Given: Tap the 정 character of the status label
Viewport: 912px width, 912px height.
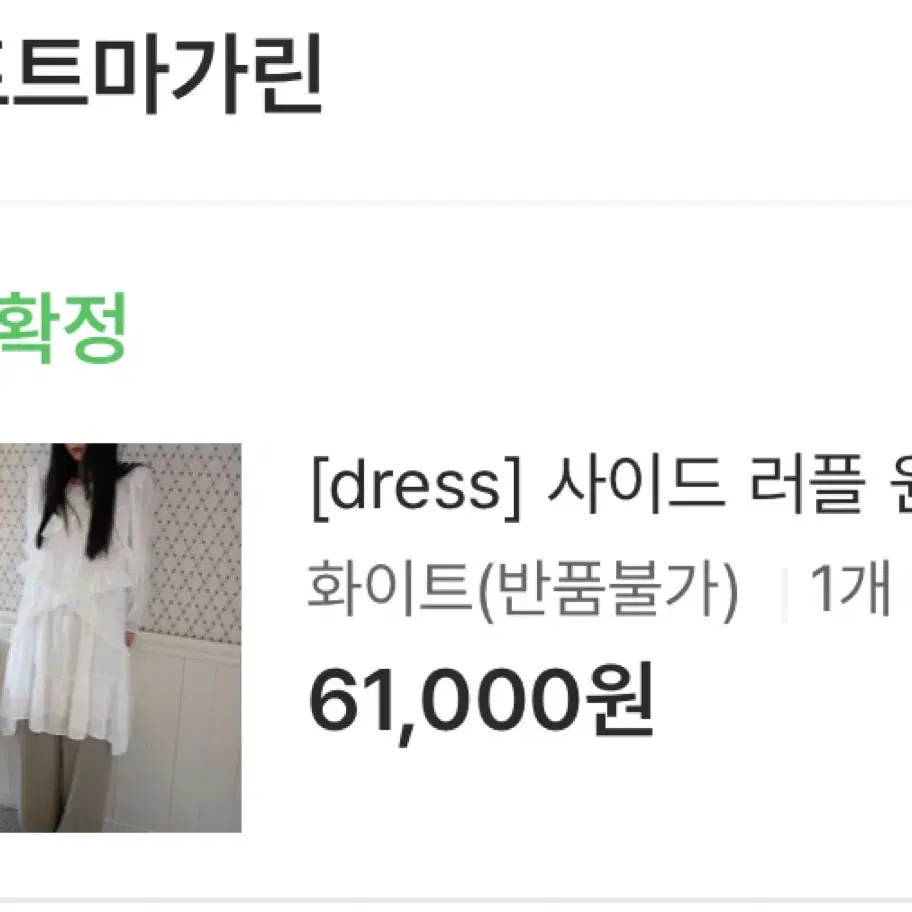Looking at the screenshot, I should coord(95,327).
